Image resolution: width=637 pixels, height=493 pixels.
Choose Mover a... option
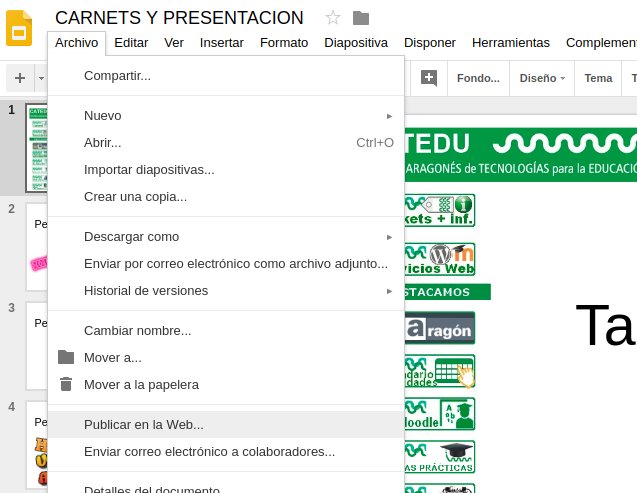(x=226, y=357)
